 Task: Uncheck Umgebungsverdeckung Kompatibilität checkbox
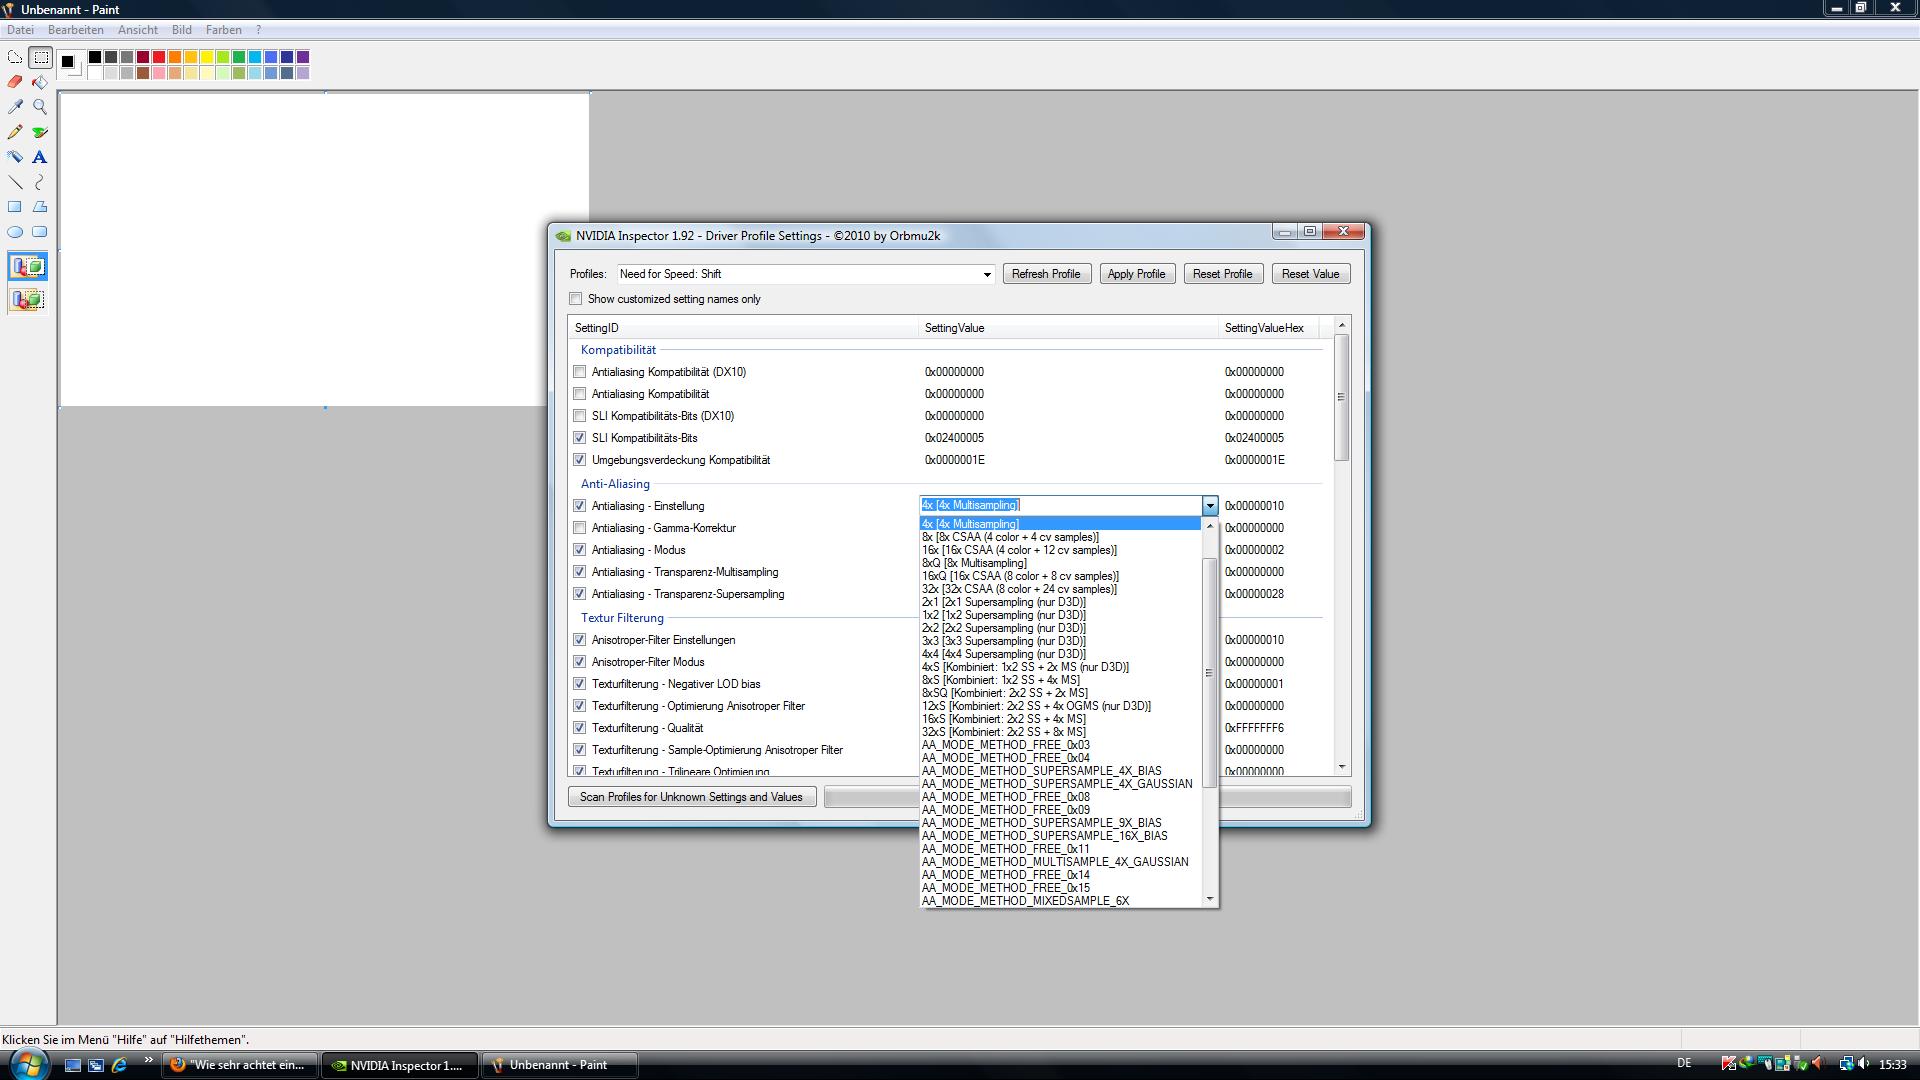coord(580,460)
